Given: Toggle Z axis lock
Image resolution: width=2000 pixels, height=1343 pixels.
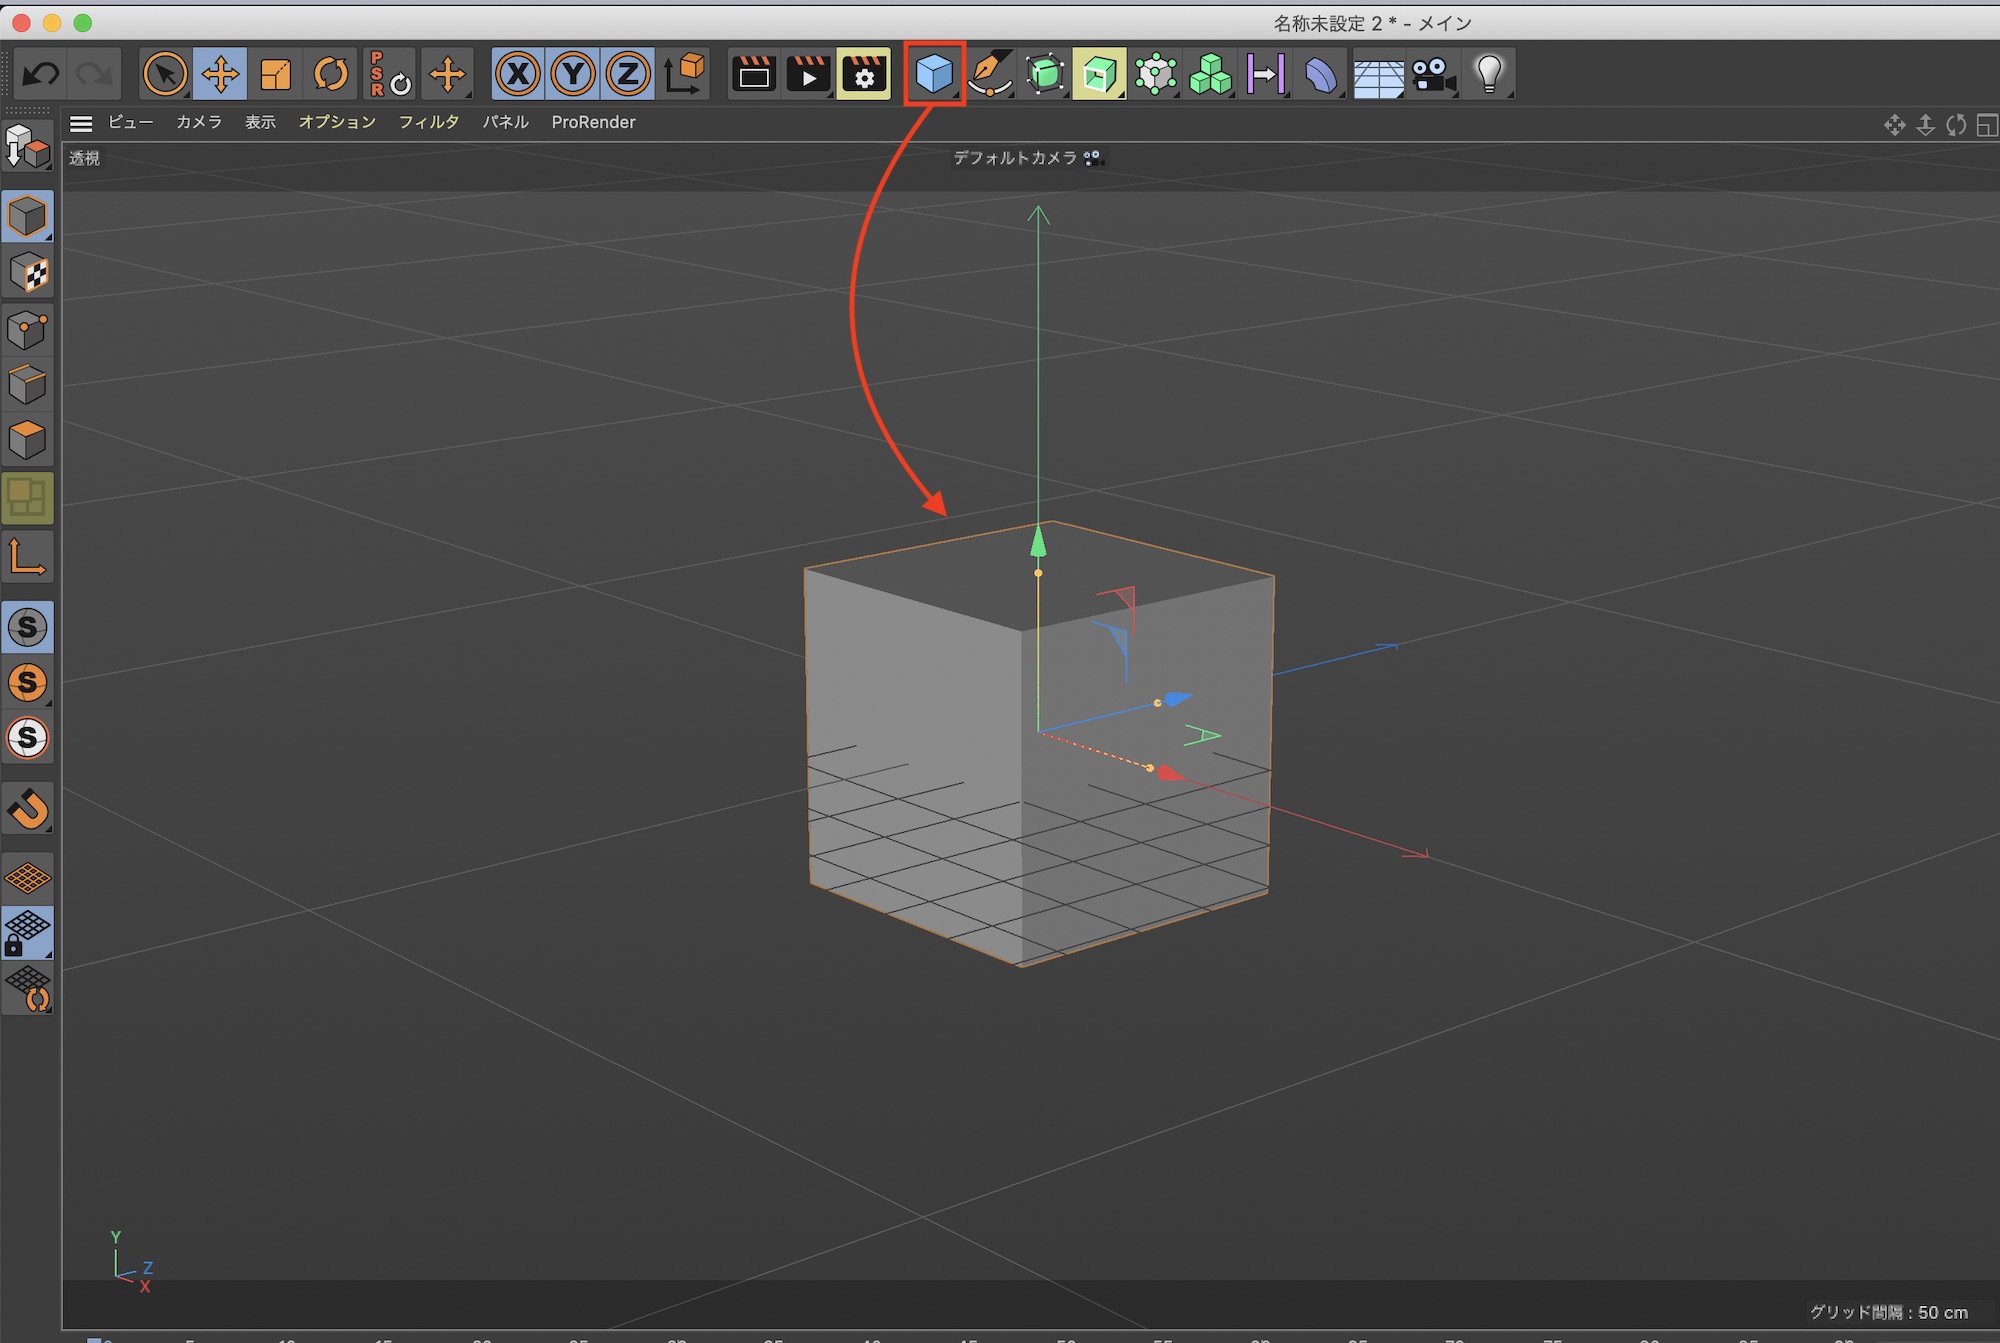Looking at the screenshot, I should (628, 74).
